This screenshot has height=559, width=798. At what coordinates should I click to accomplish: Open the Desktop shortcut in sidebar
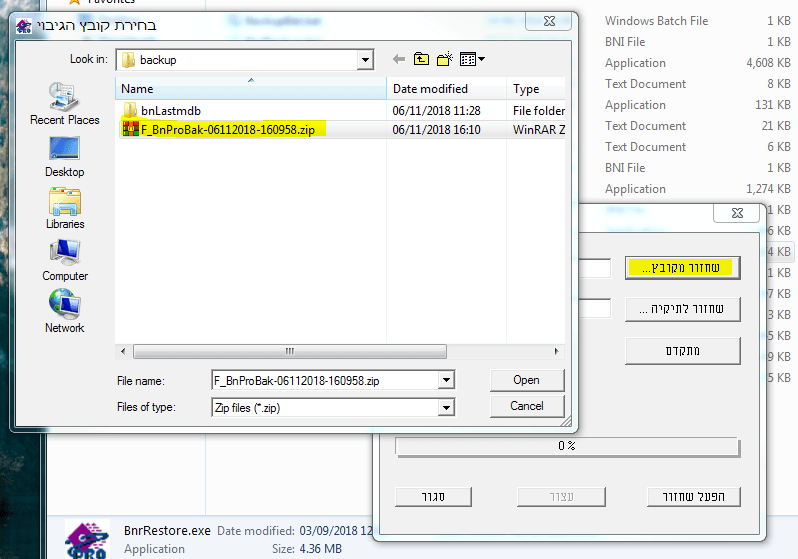(64, 154)
